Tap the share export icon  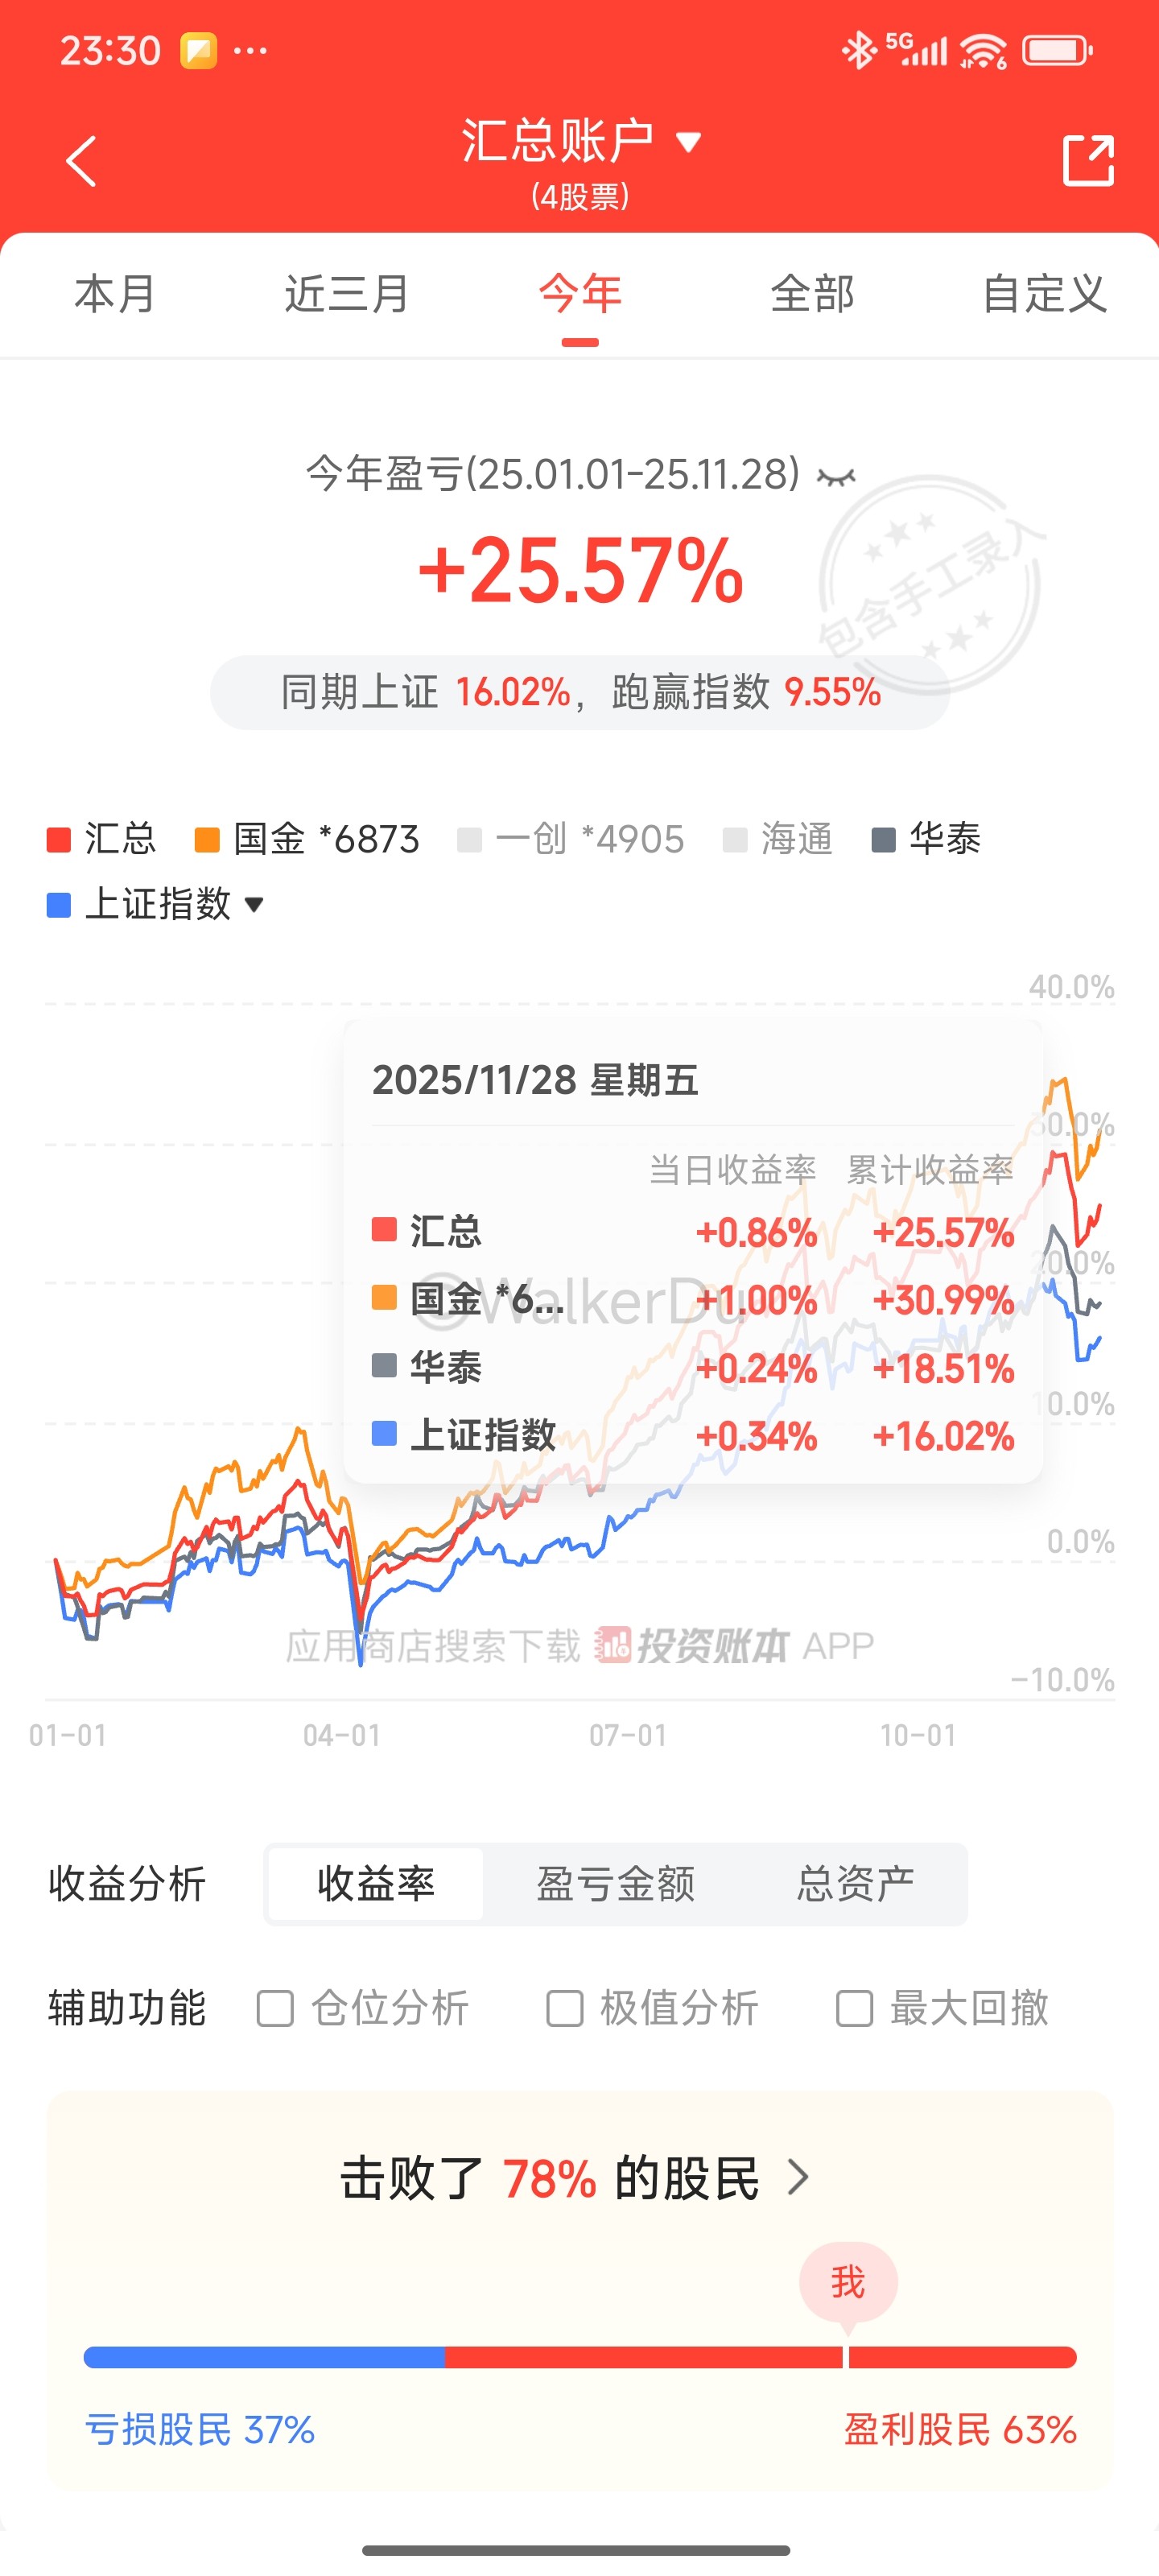(x=1087, y=160)
